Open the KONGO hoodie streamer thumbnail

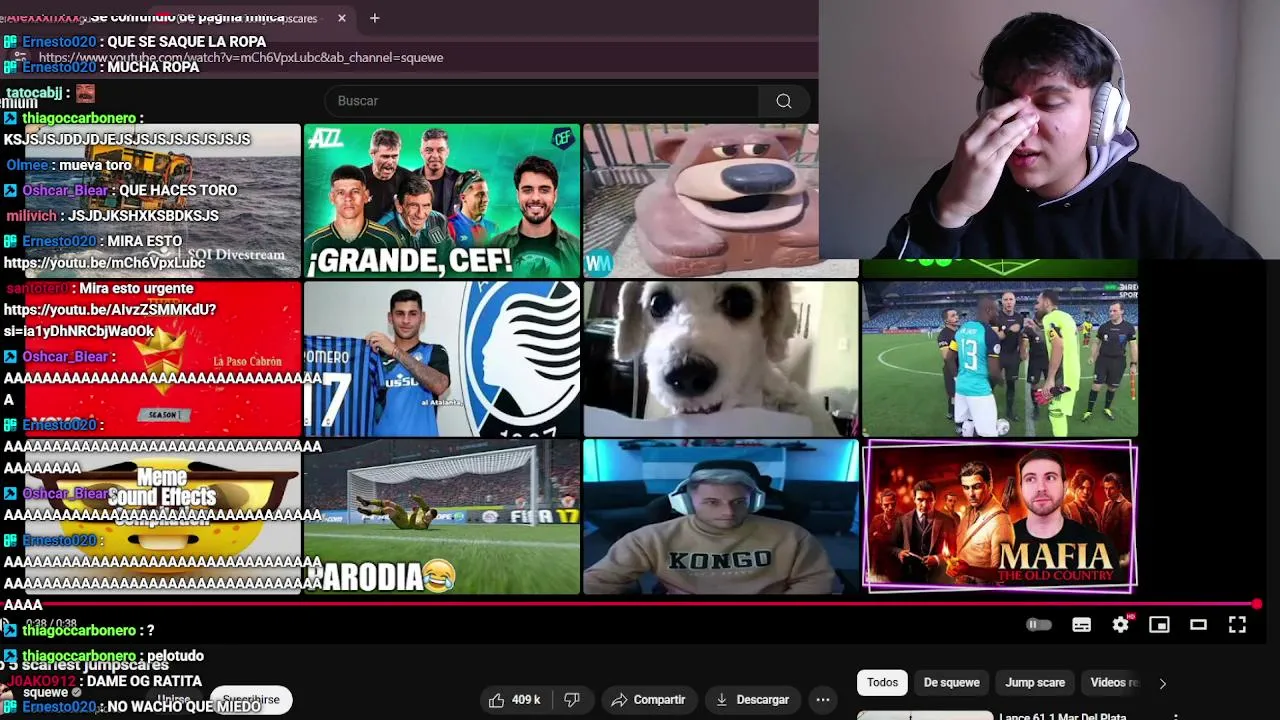[x=720, y=517]
